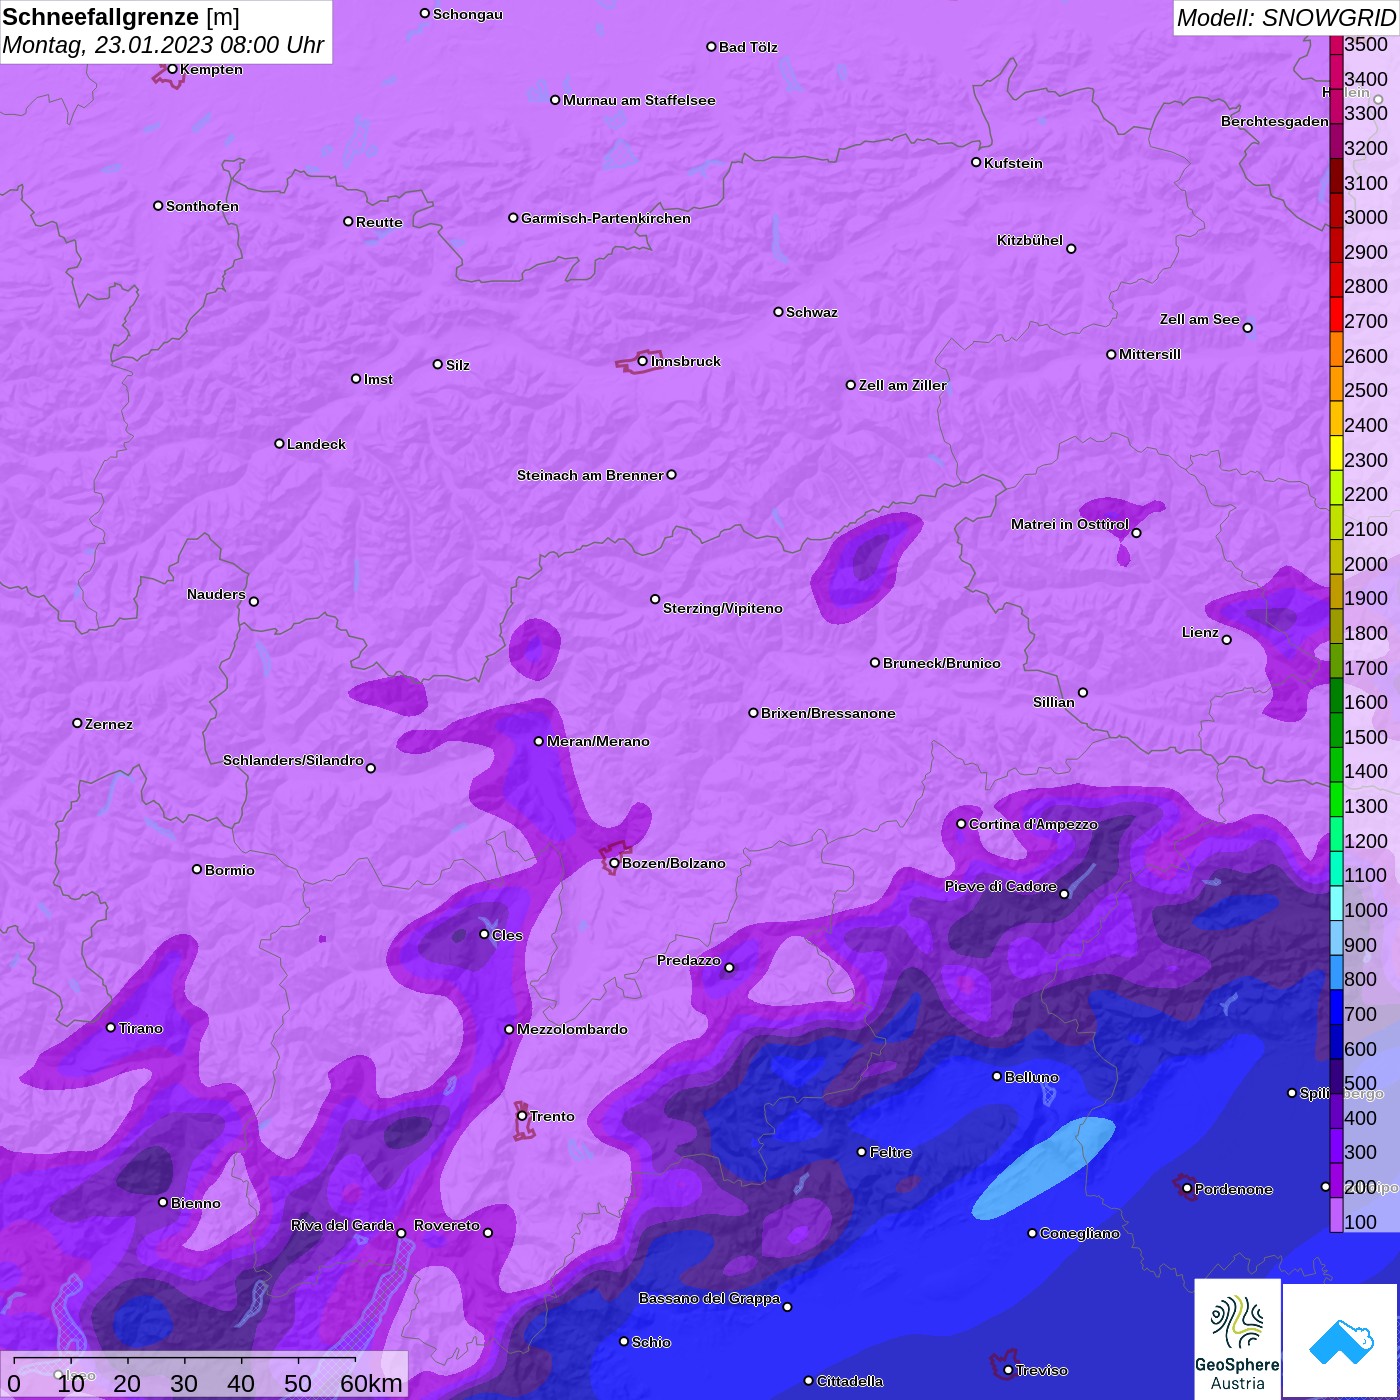1400x1400 pixels.
Task: Click the Bormio location dot
Action: (x=197, y=869)
